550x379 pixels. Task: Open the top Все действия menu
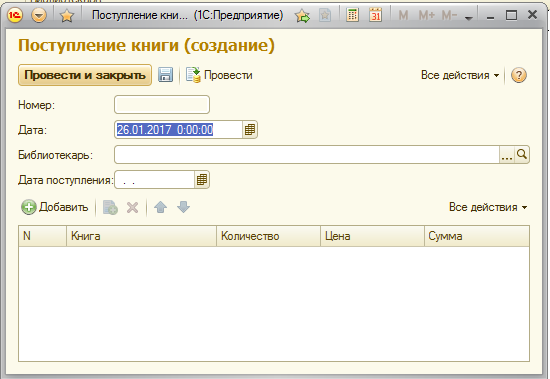[460, 75]
